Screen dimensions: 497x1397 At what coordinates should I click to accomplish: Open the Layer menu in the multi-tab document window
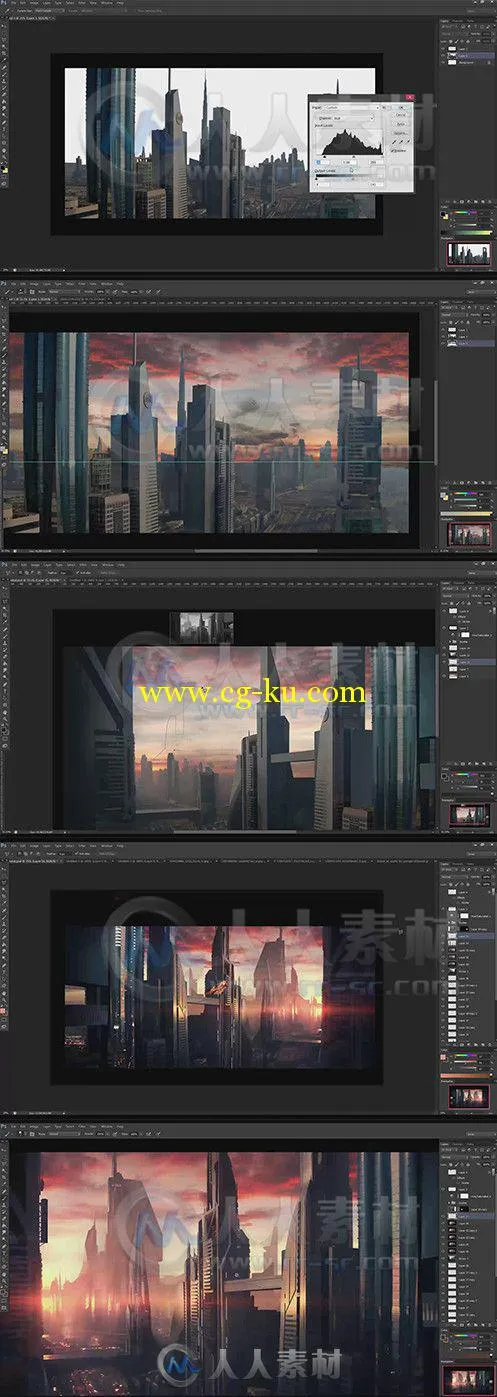(x=45, y=847)
